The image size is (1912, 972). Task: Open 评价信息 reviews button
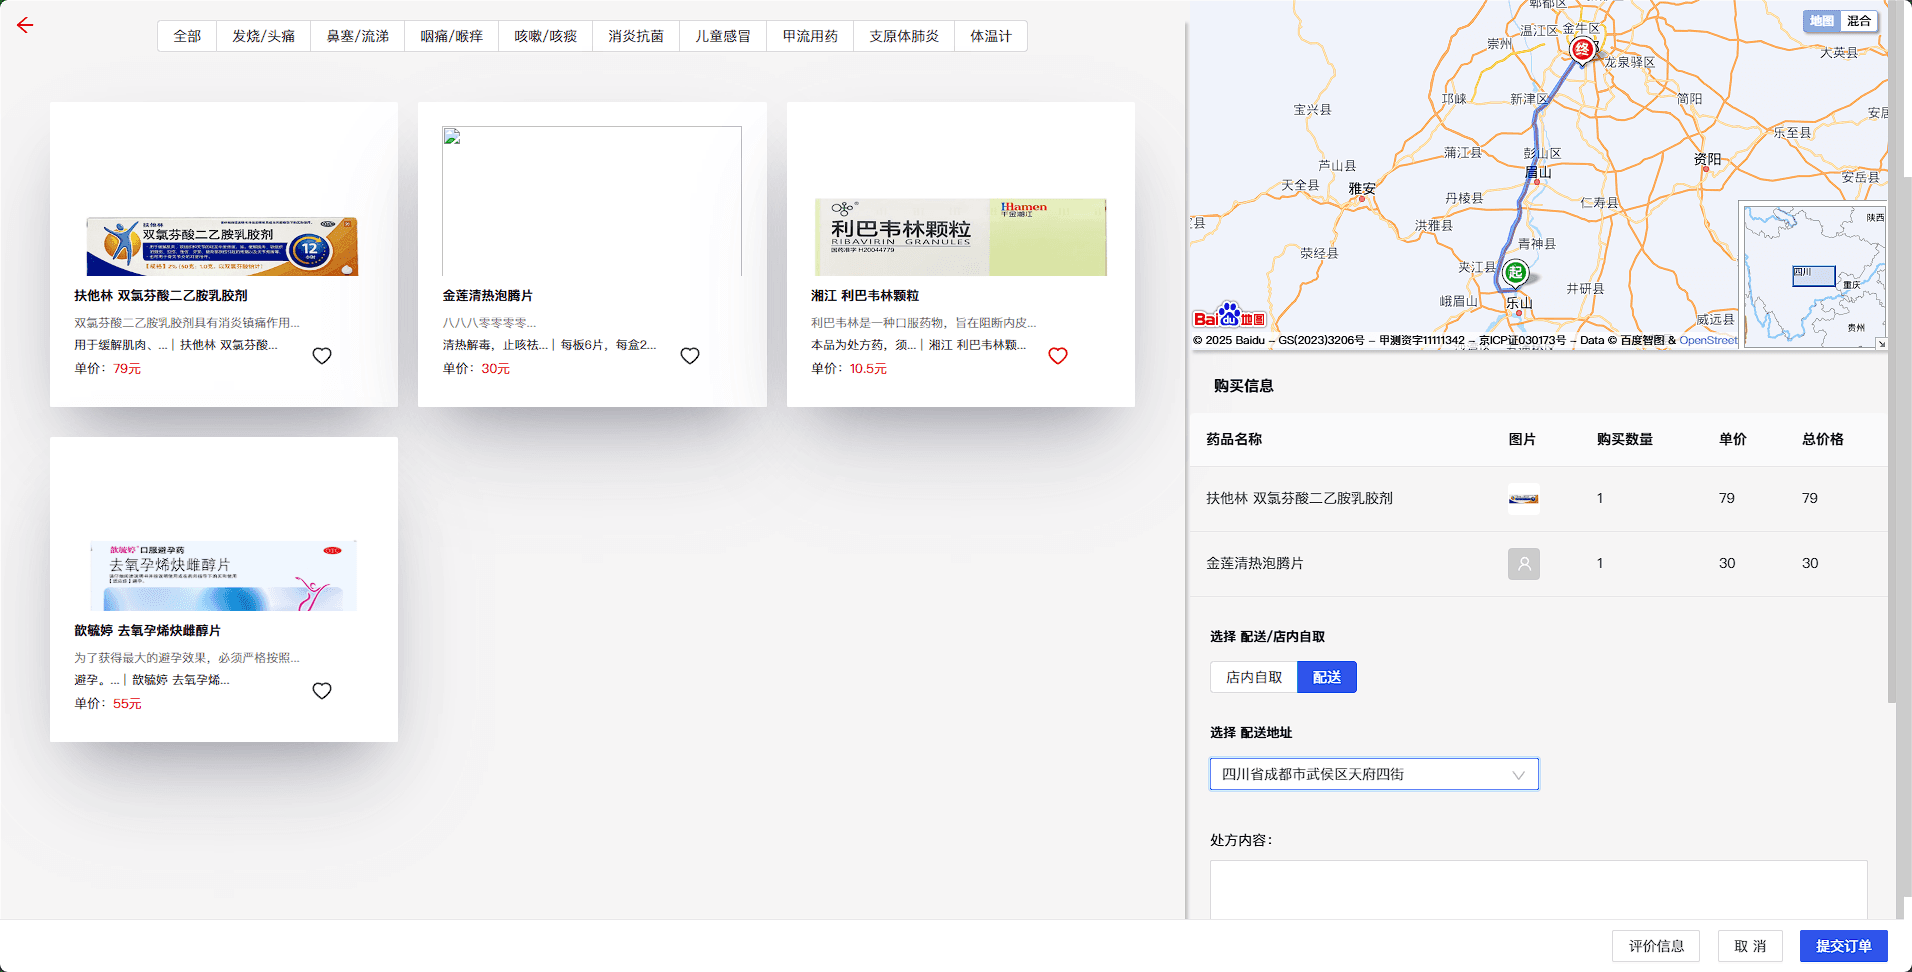point(1656,946)
